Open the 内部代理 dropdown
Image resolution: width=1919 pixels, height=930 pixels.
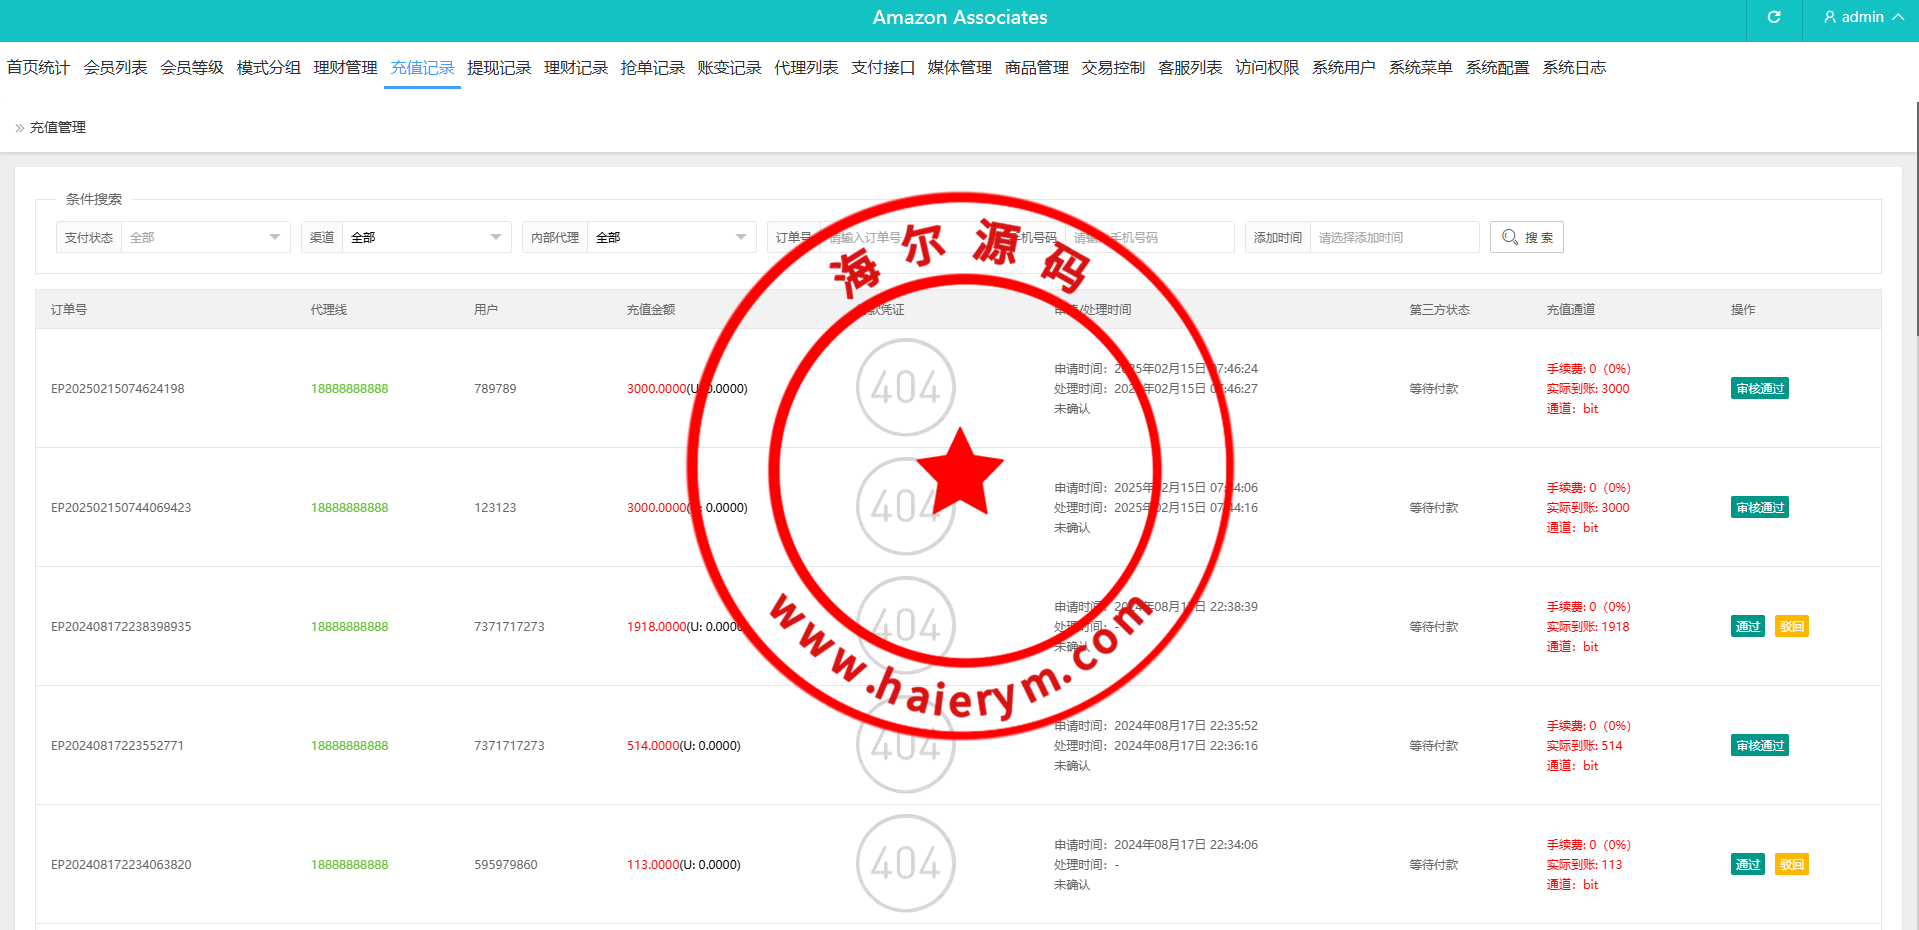pos(670,237)
